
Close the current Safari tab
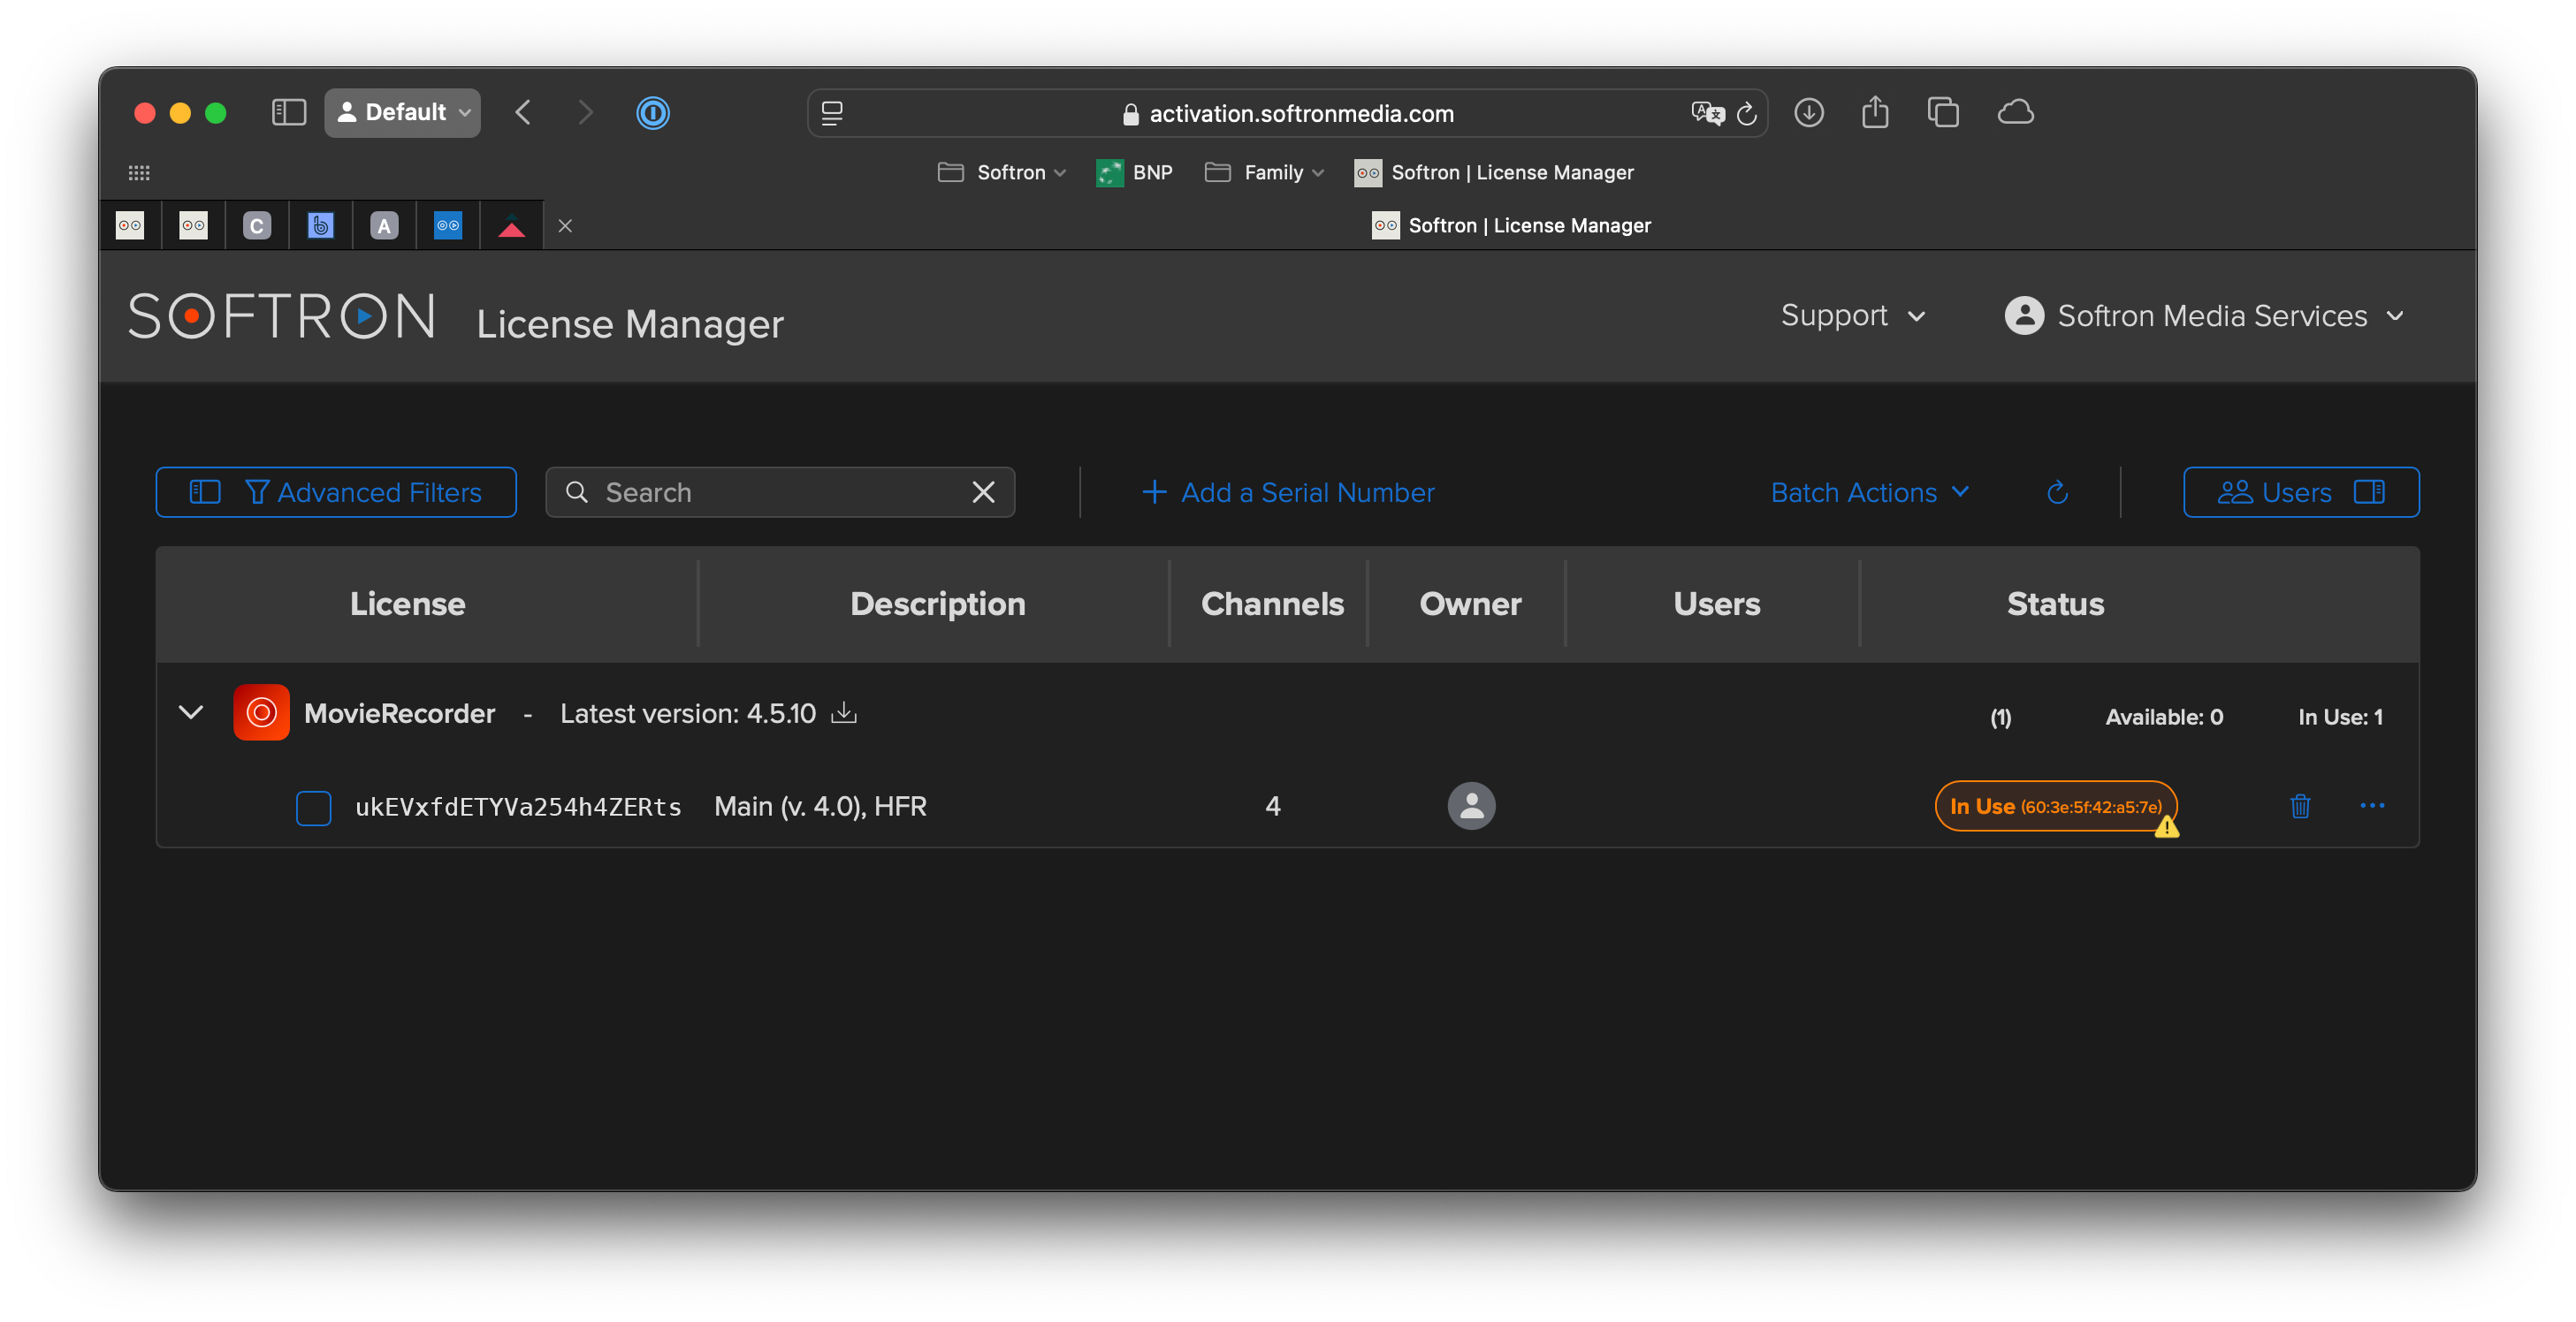coord(565,226)
